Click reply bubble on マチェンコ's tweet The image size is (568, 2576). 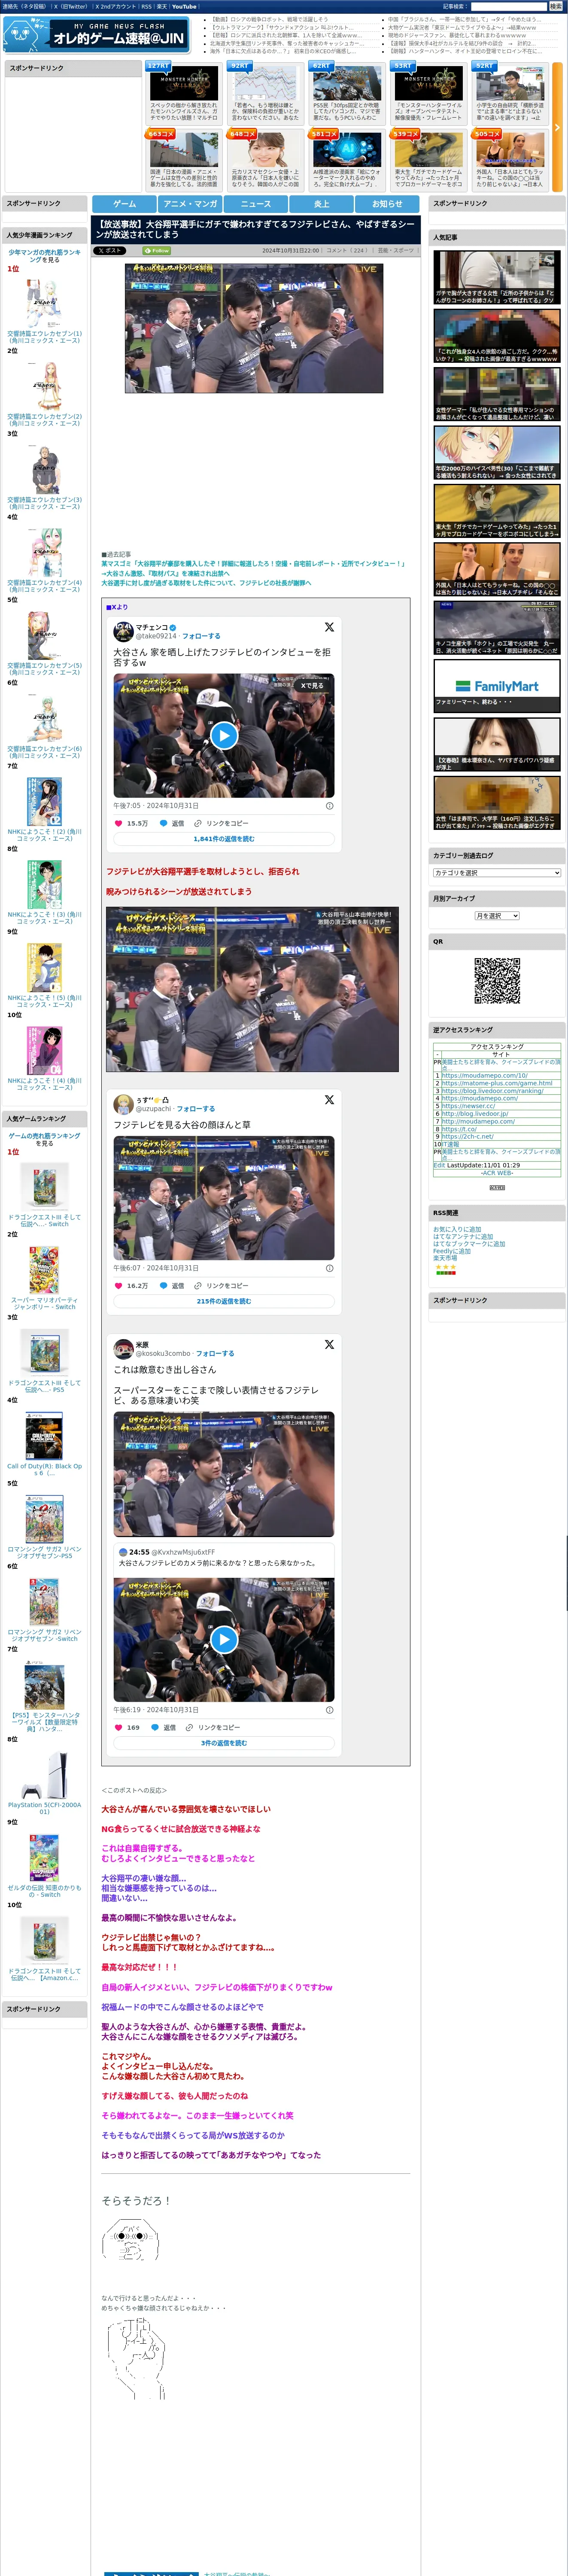coord(163,823)
